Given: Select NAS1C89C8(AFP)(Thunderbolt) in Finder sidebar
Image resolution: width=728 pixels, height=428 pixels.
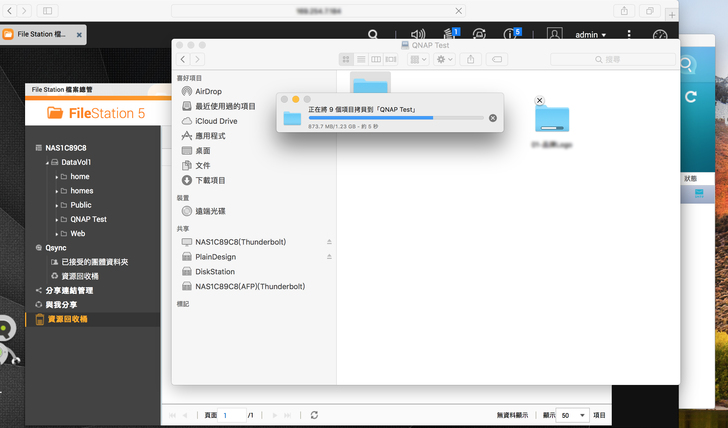Looking at the screenshot, I should click(250, 286).
